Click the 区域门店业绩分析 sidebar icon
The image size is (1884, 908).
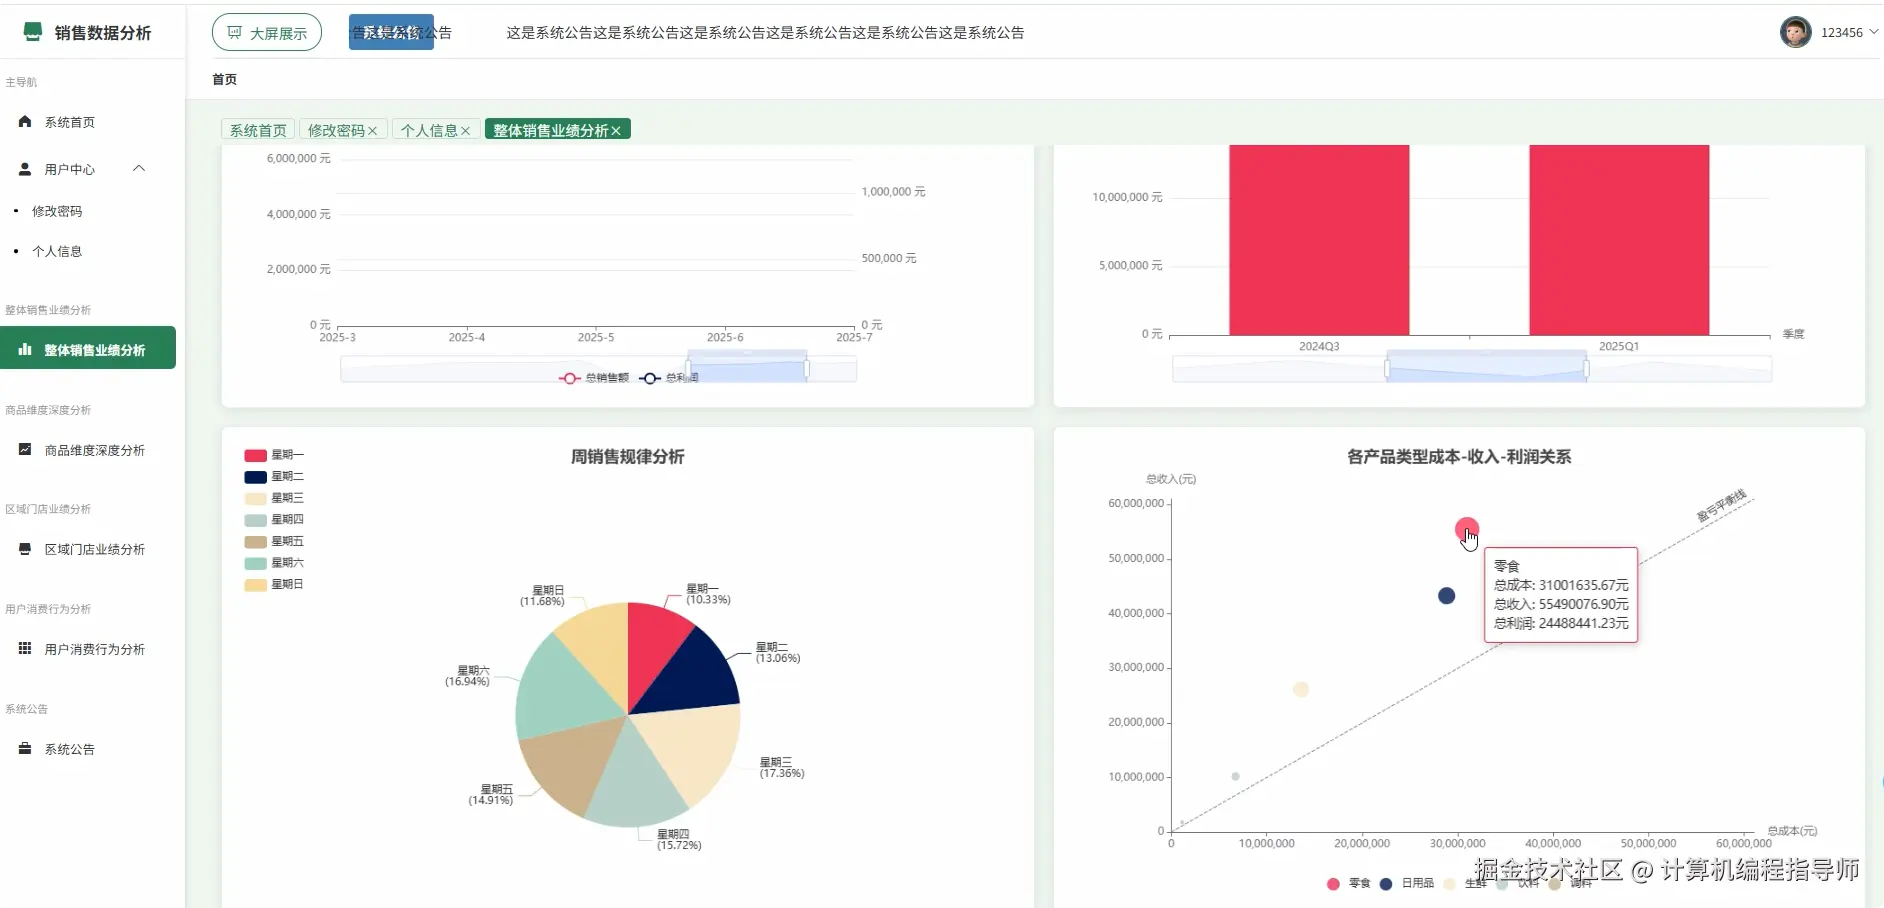24,549
